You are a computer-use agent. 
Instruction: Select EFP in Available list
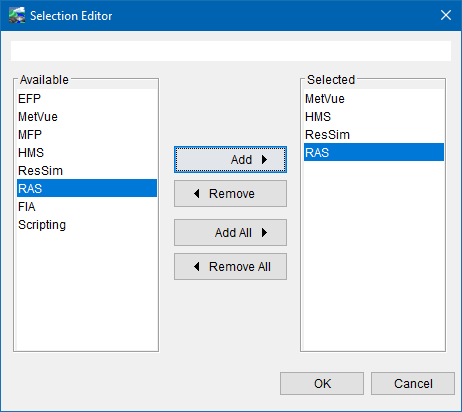coord(87,99)
